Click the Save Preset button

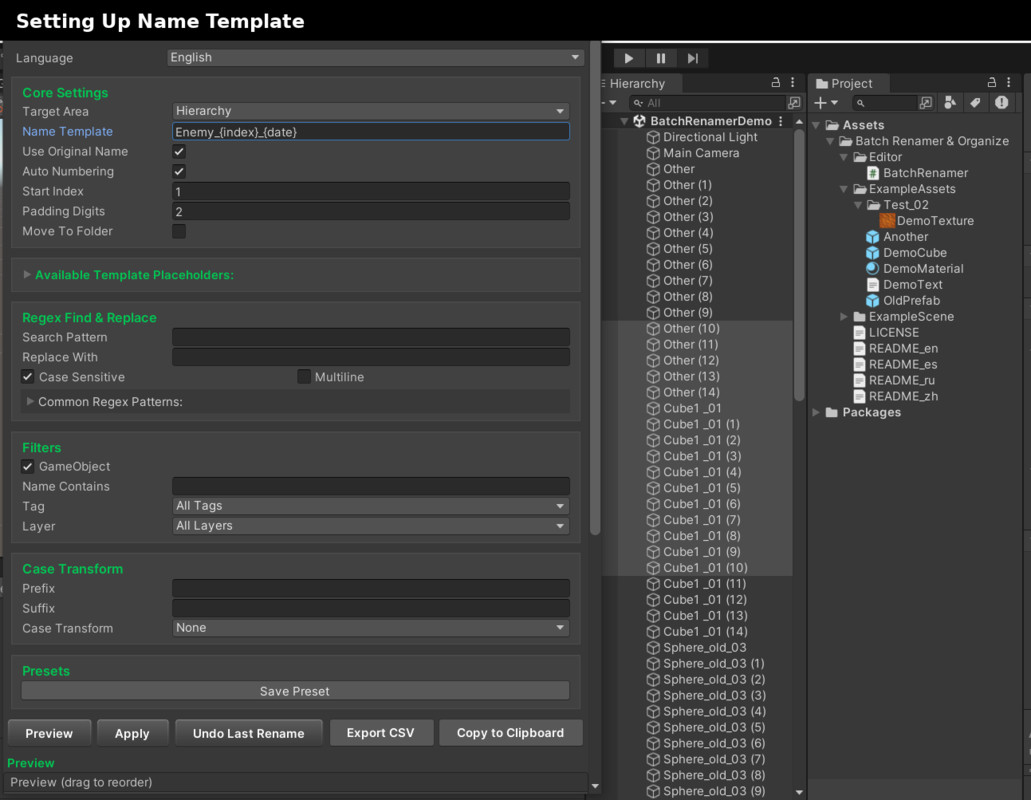click(x=295, y=691)
